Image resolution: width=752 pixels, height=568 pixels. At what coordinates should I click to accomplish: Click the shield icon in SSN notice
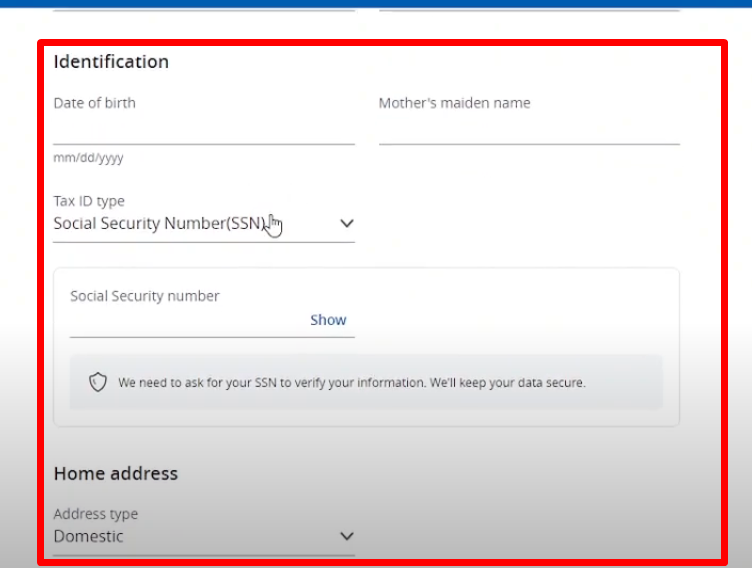(x=98, y=382)
